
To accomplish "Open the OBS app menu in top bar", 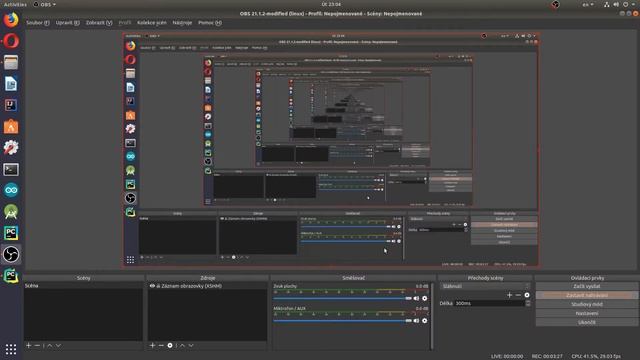I will pos(45,4).
